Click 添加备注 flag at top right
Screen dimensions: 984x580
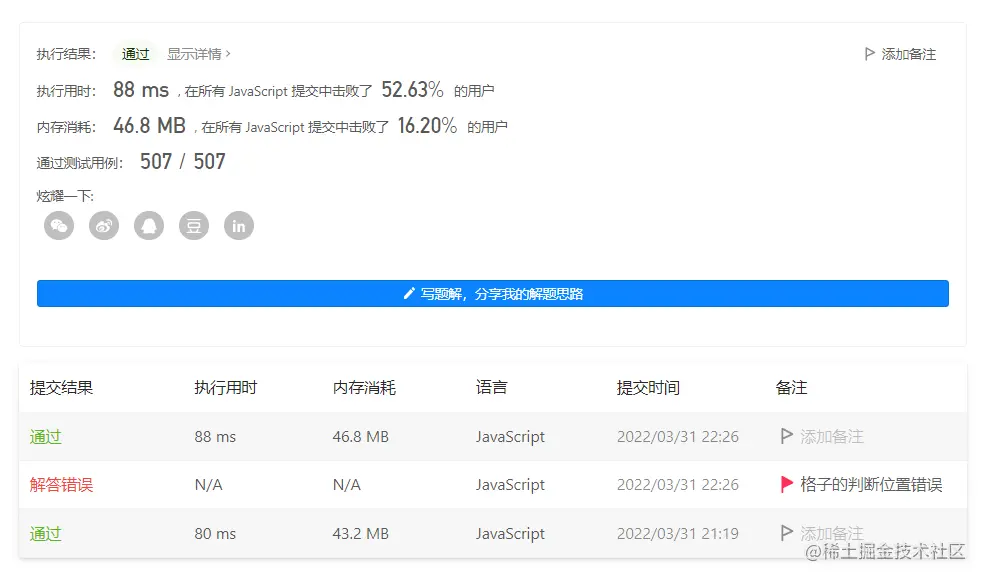tap(900, 54)
